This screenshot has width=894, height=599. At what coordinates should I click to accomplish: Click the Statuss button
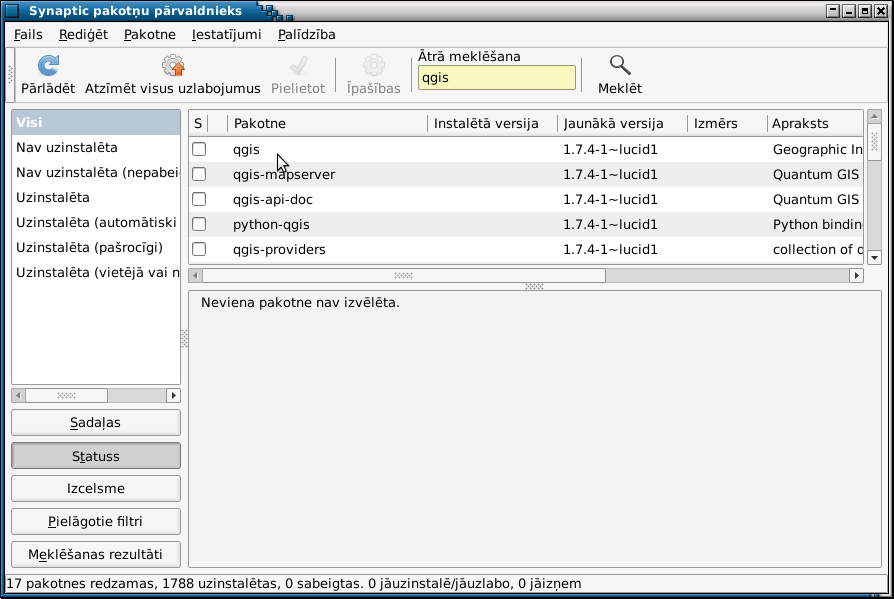[96, 456]
